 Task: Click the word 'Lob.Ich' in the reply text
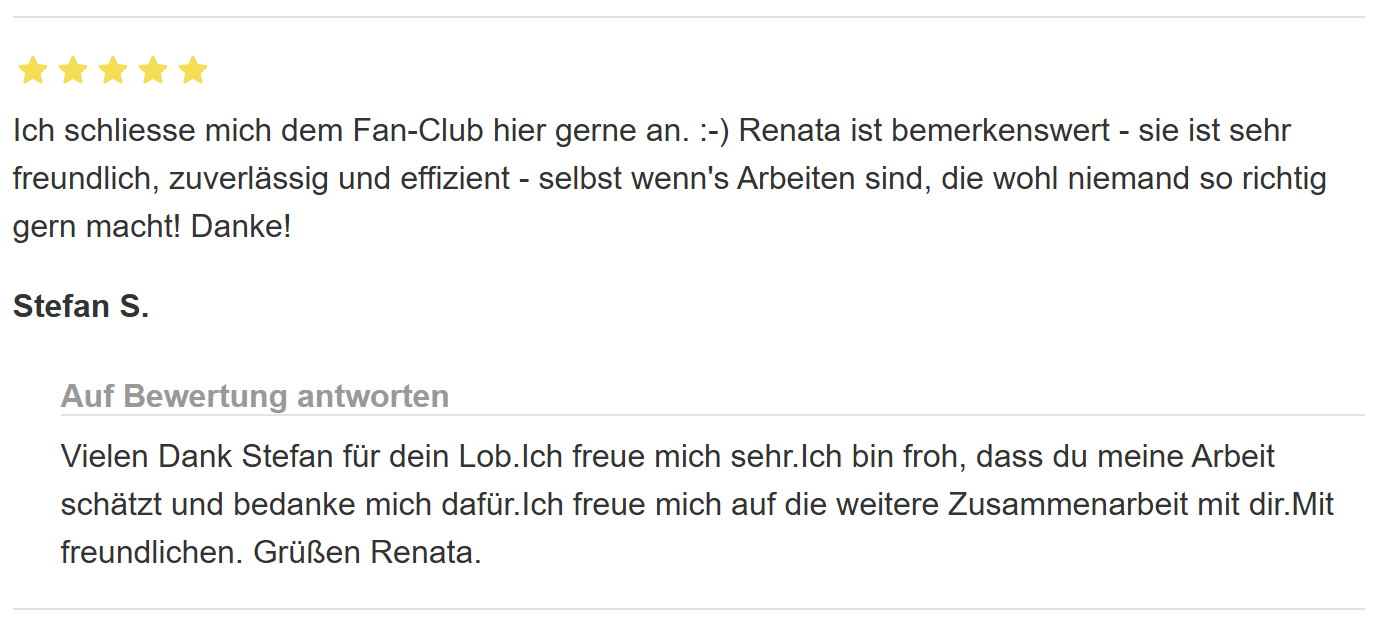pyautogui.click(x=514, y=457)
